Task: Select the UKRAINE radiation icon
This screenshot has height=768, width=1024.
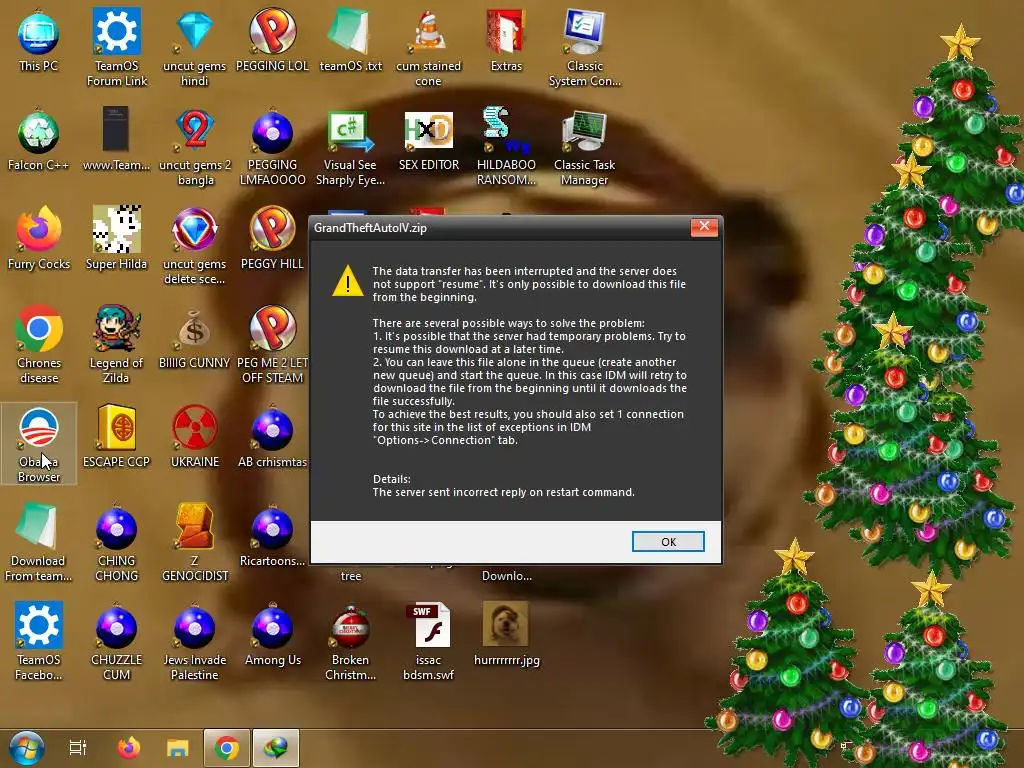Action: pyautogui.click(x=195, y=438)
